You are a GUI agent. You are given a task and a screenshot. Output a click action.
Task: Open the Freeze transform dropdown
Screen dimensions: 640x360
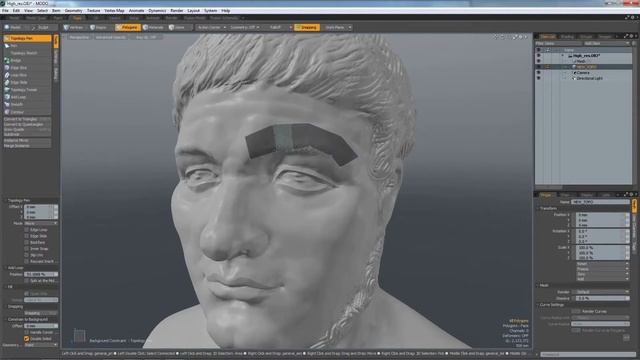602,269
